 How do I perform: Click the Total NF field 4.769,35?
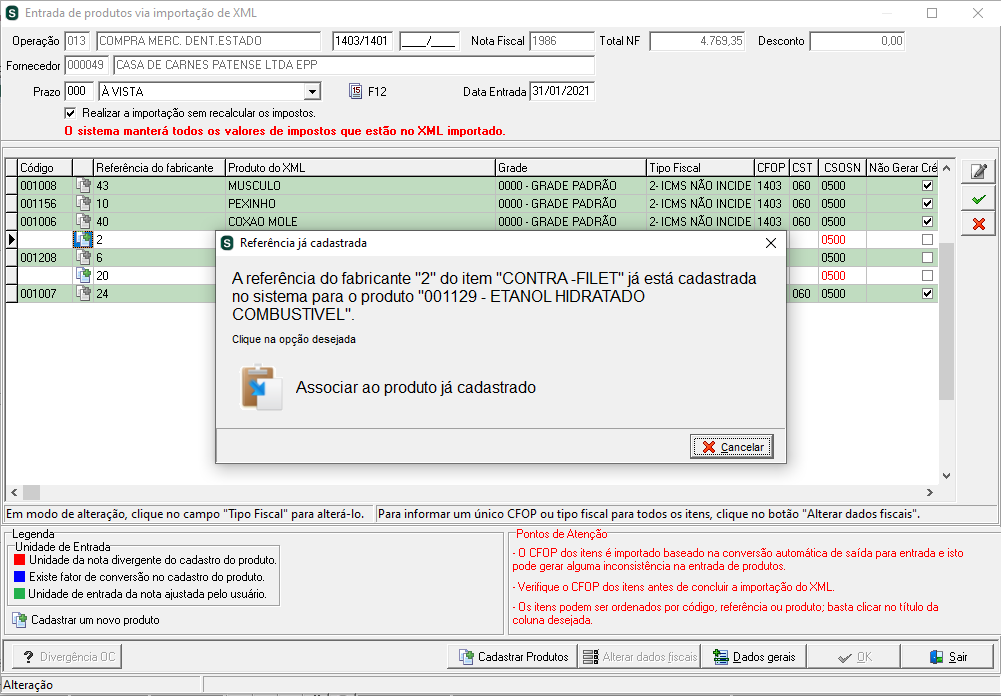698,41
